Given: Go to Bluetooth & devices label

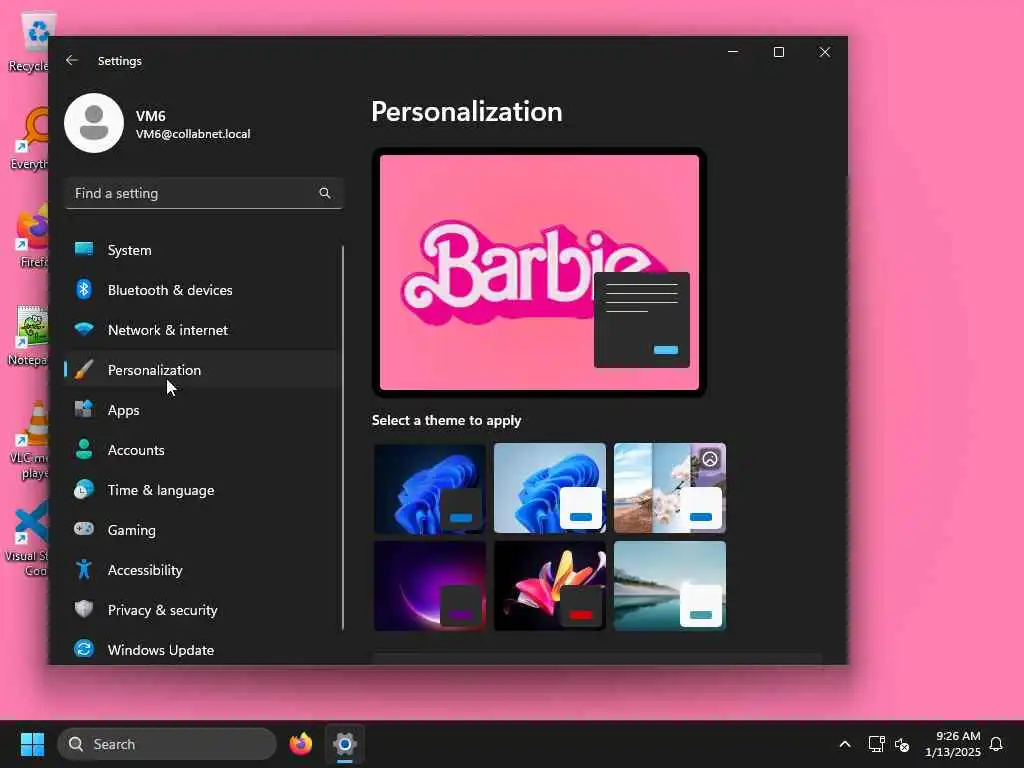Looking at the screenshot, I should [170, 290].
